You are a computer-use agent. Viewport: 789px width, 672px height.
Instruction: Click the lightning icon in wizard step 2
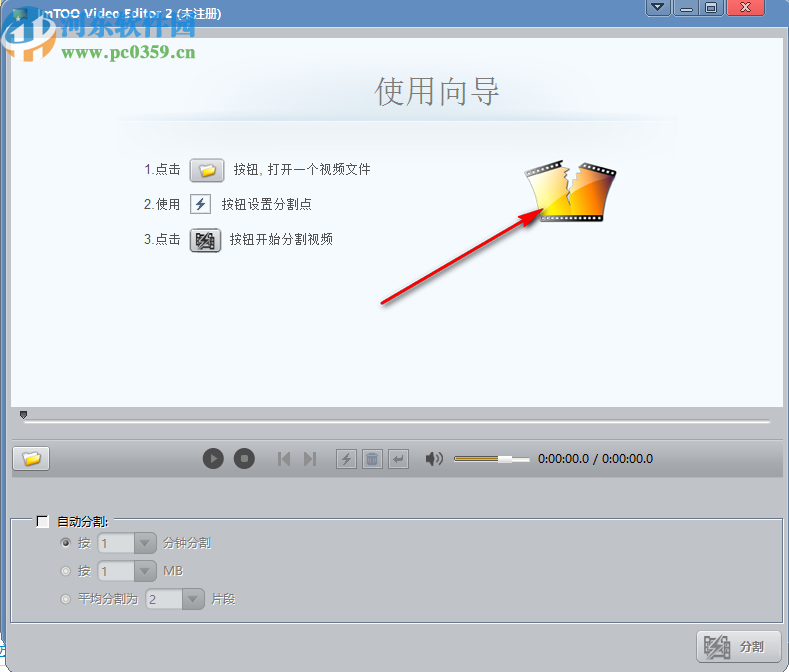[200, 204]
